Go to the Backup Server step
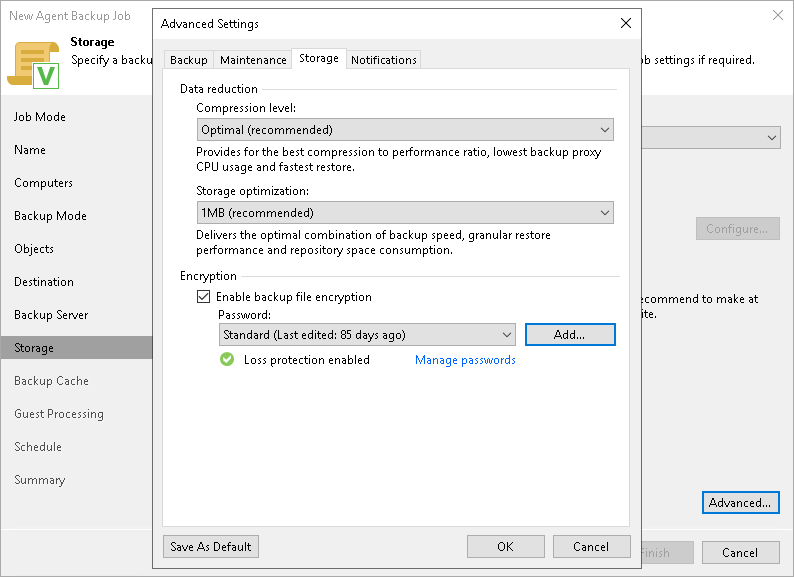 [x=51, y=315]
